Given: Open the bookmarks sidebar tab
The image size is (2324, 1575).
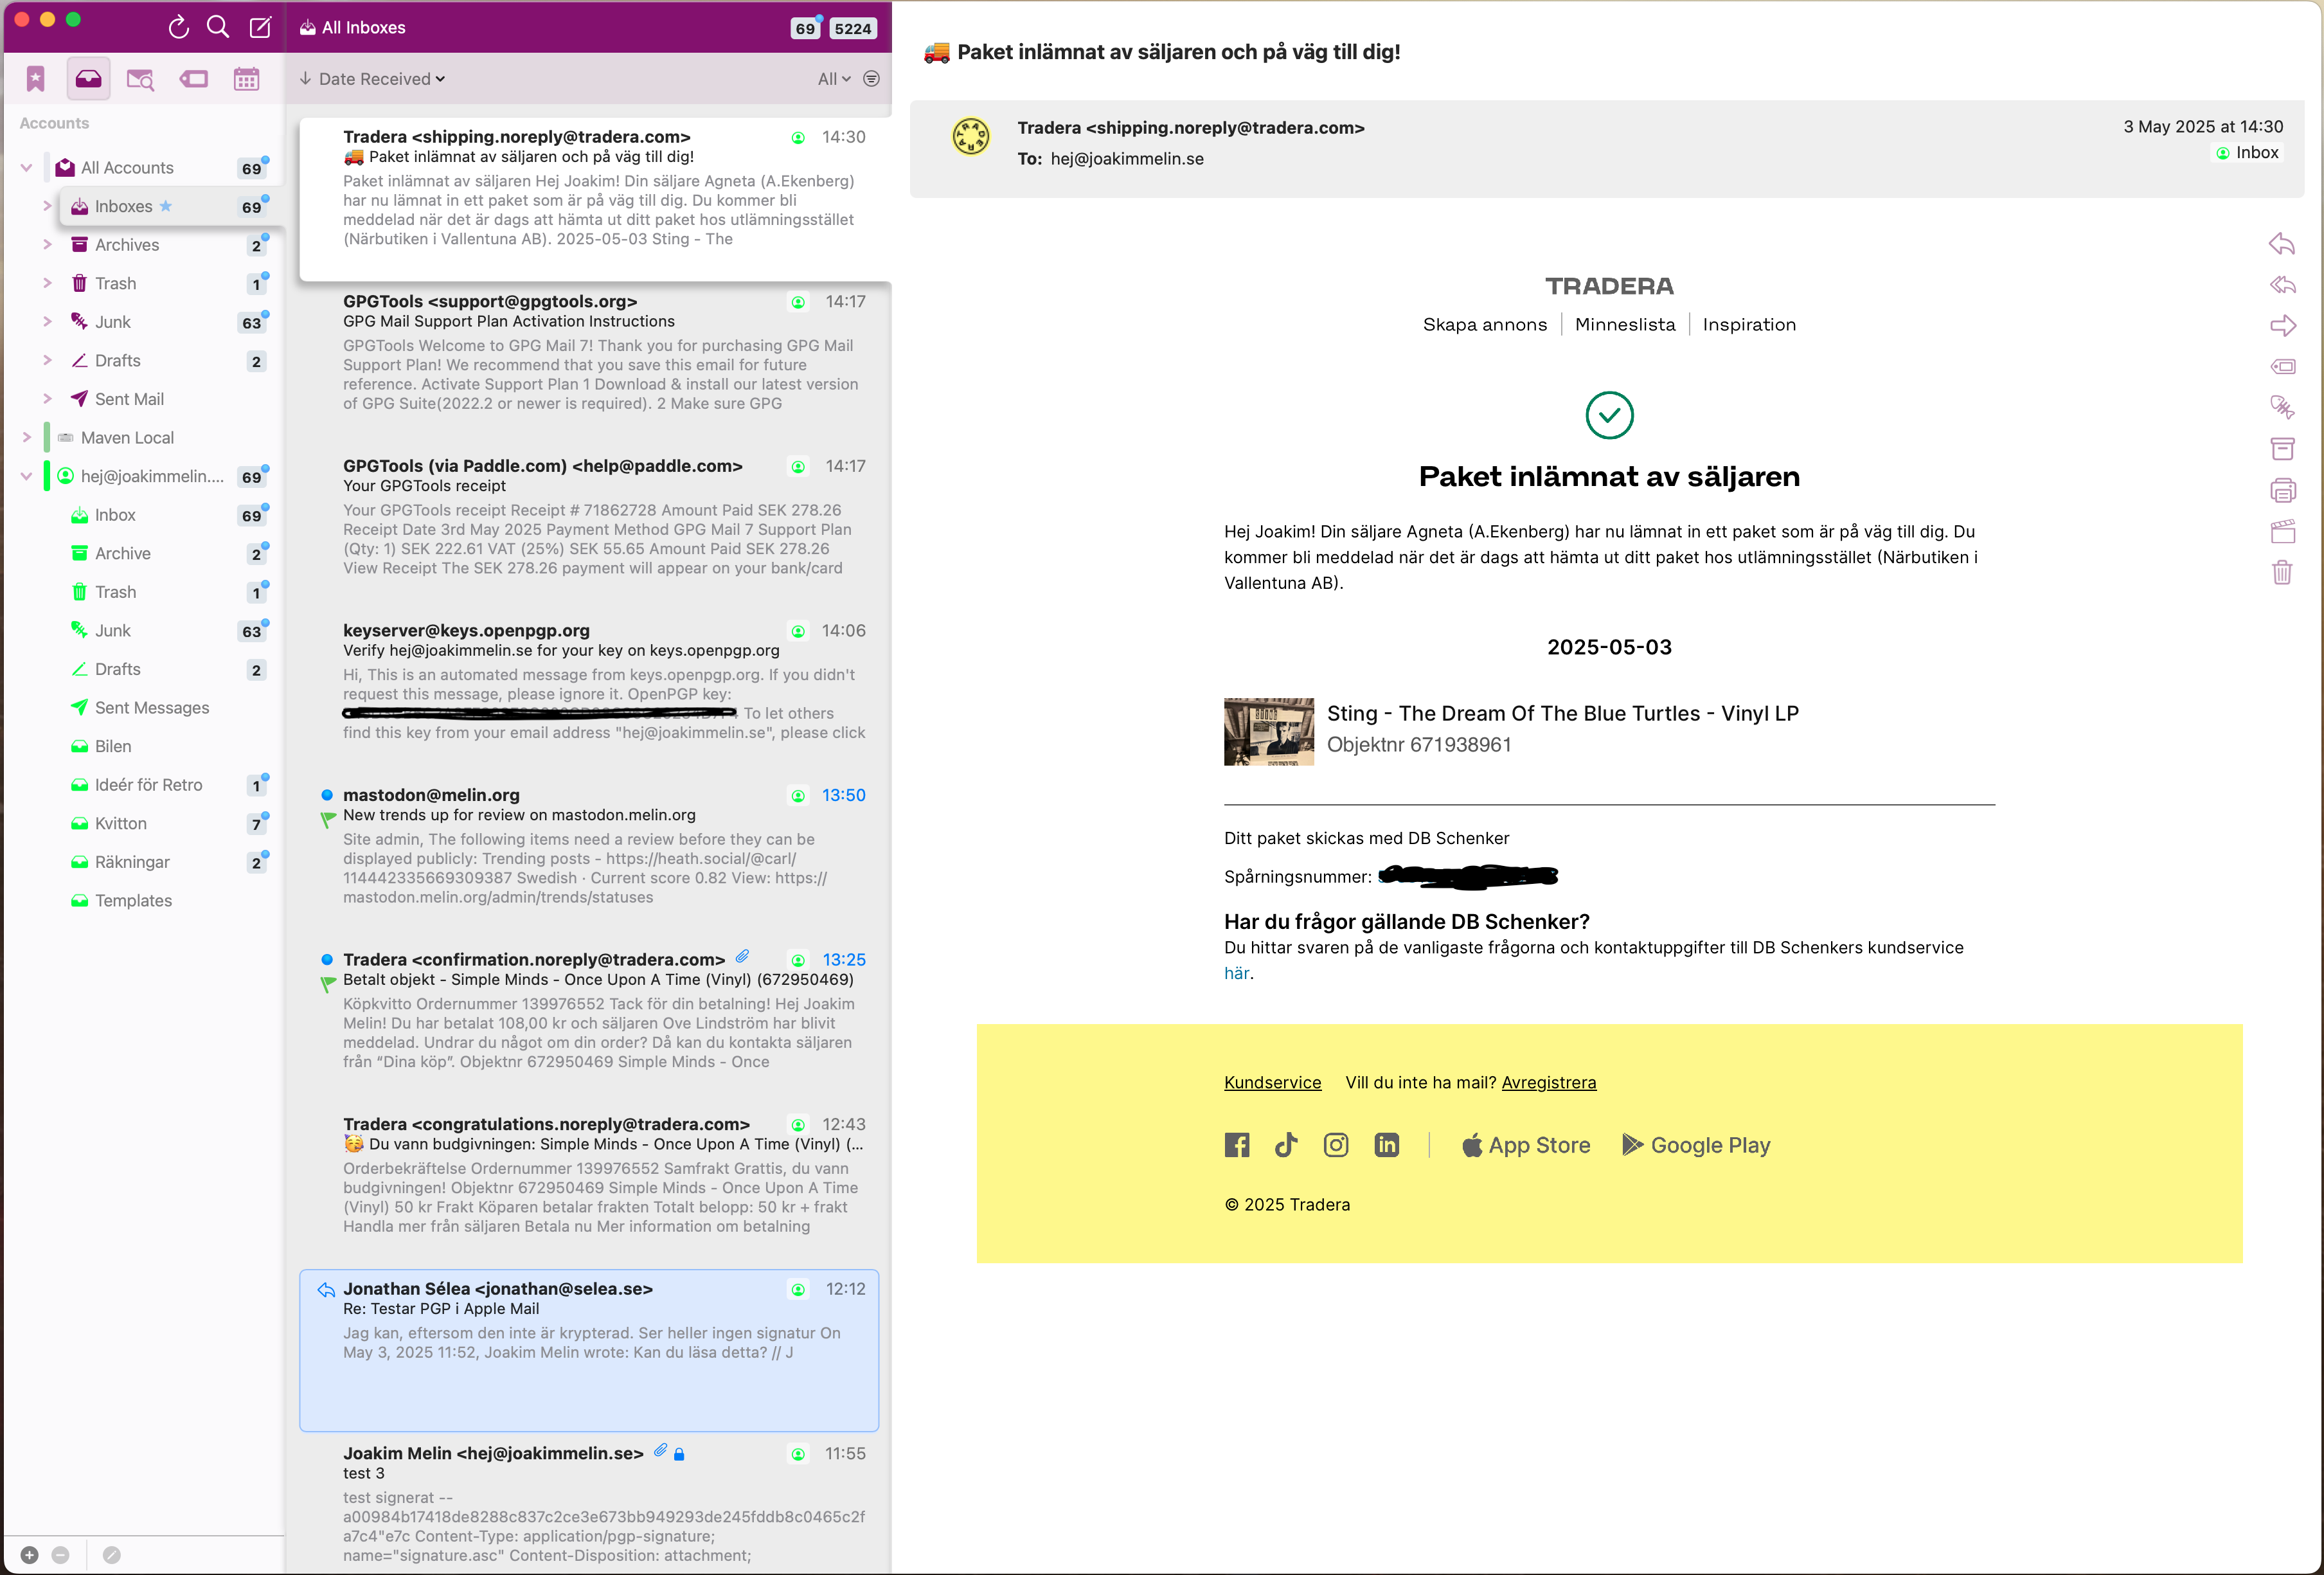Looking at the screenshot, I should point(36,79).
